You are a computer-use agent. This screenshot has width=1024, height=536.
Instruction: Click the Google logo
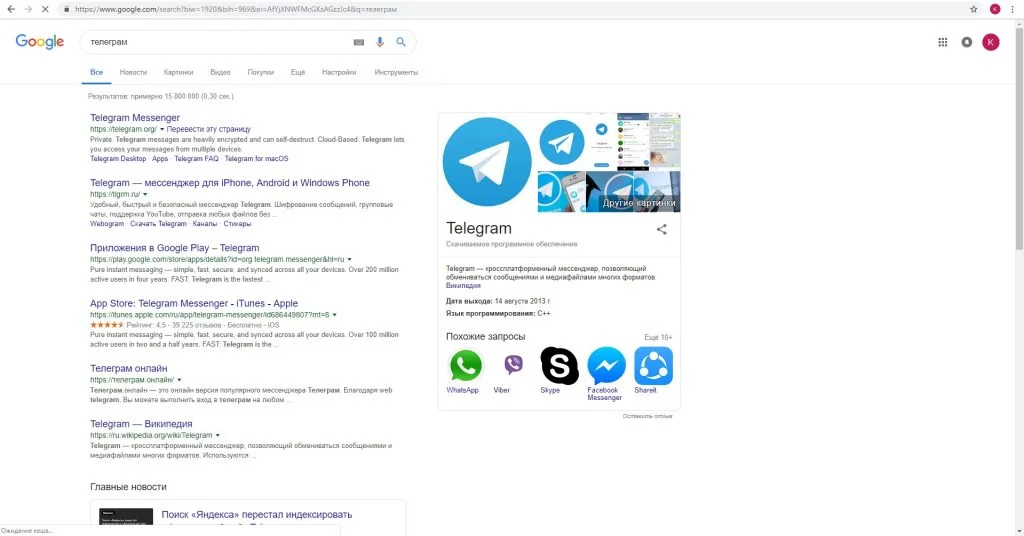40,42
